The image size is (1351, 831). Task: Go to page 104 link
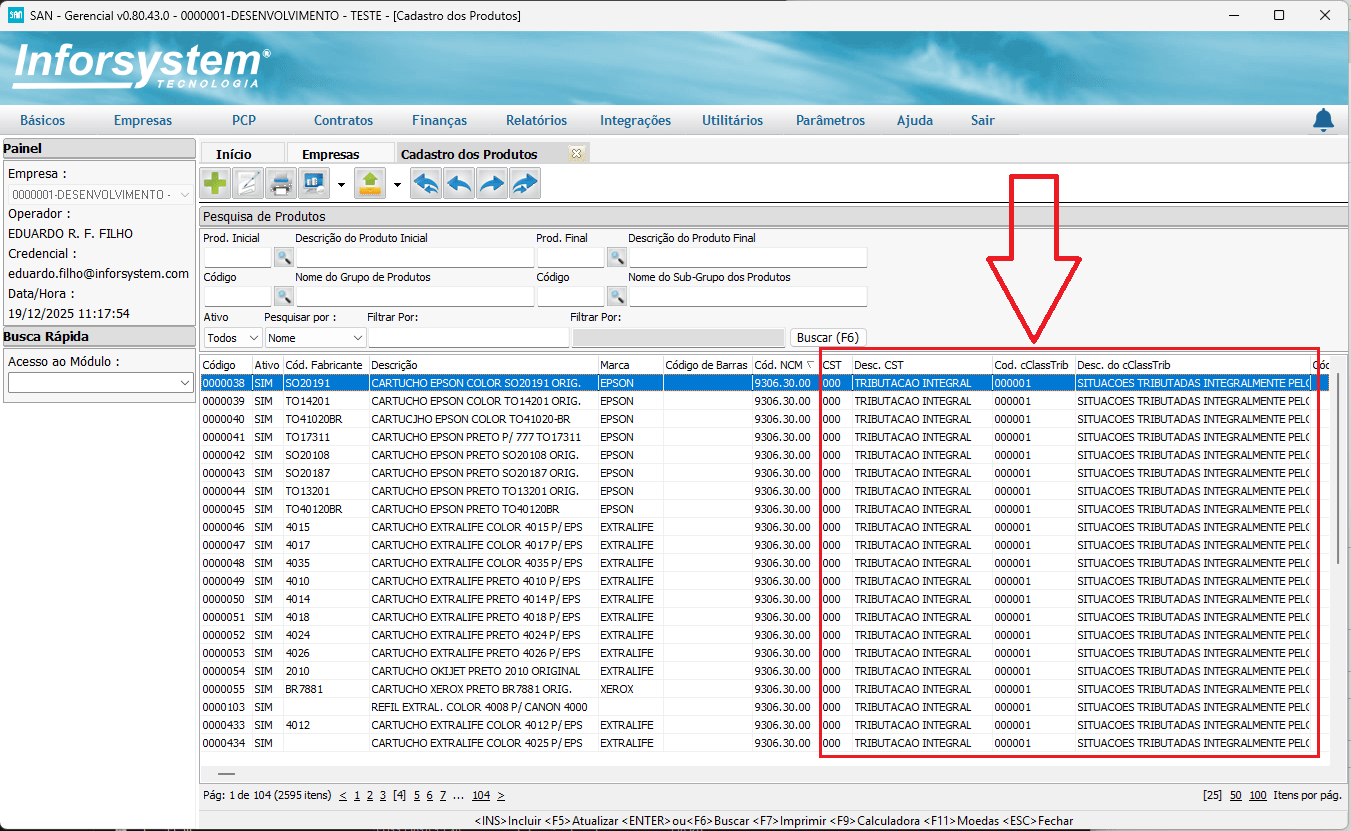(x=481, y=796)
